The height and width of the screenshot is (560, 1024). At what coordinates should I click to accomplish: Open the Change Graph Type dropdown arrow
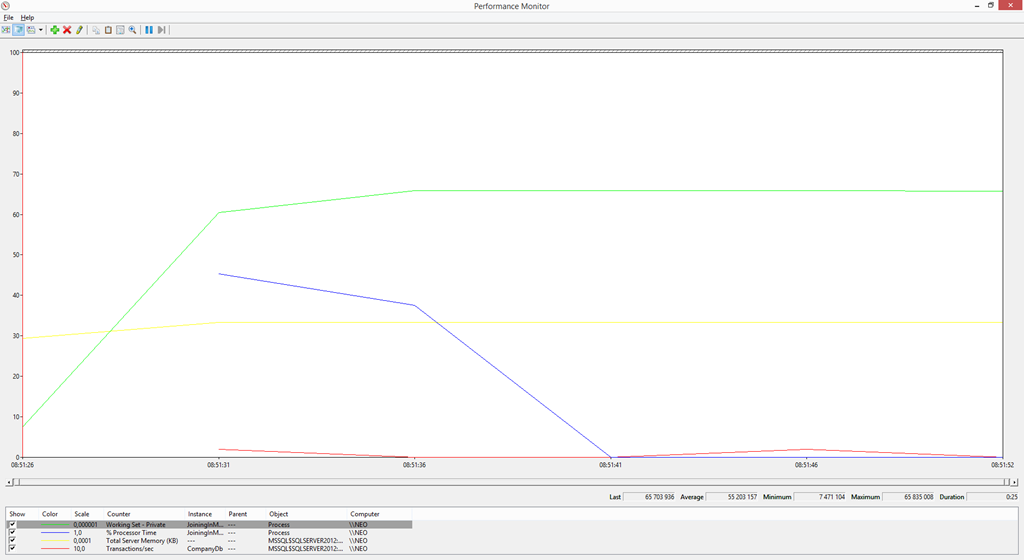tap(41, 30)
